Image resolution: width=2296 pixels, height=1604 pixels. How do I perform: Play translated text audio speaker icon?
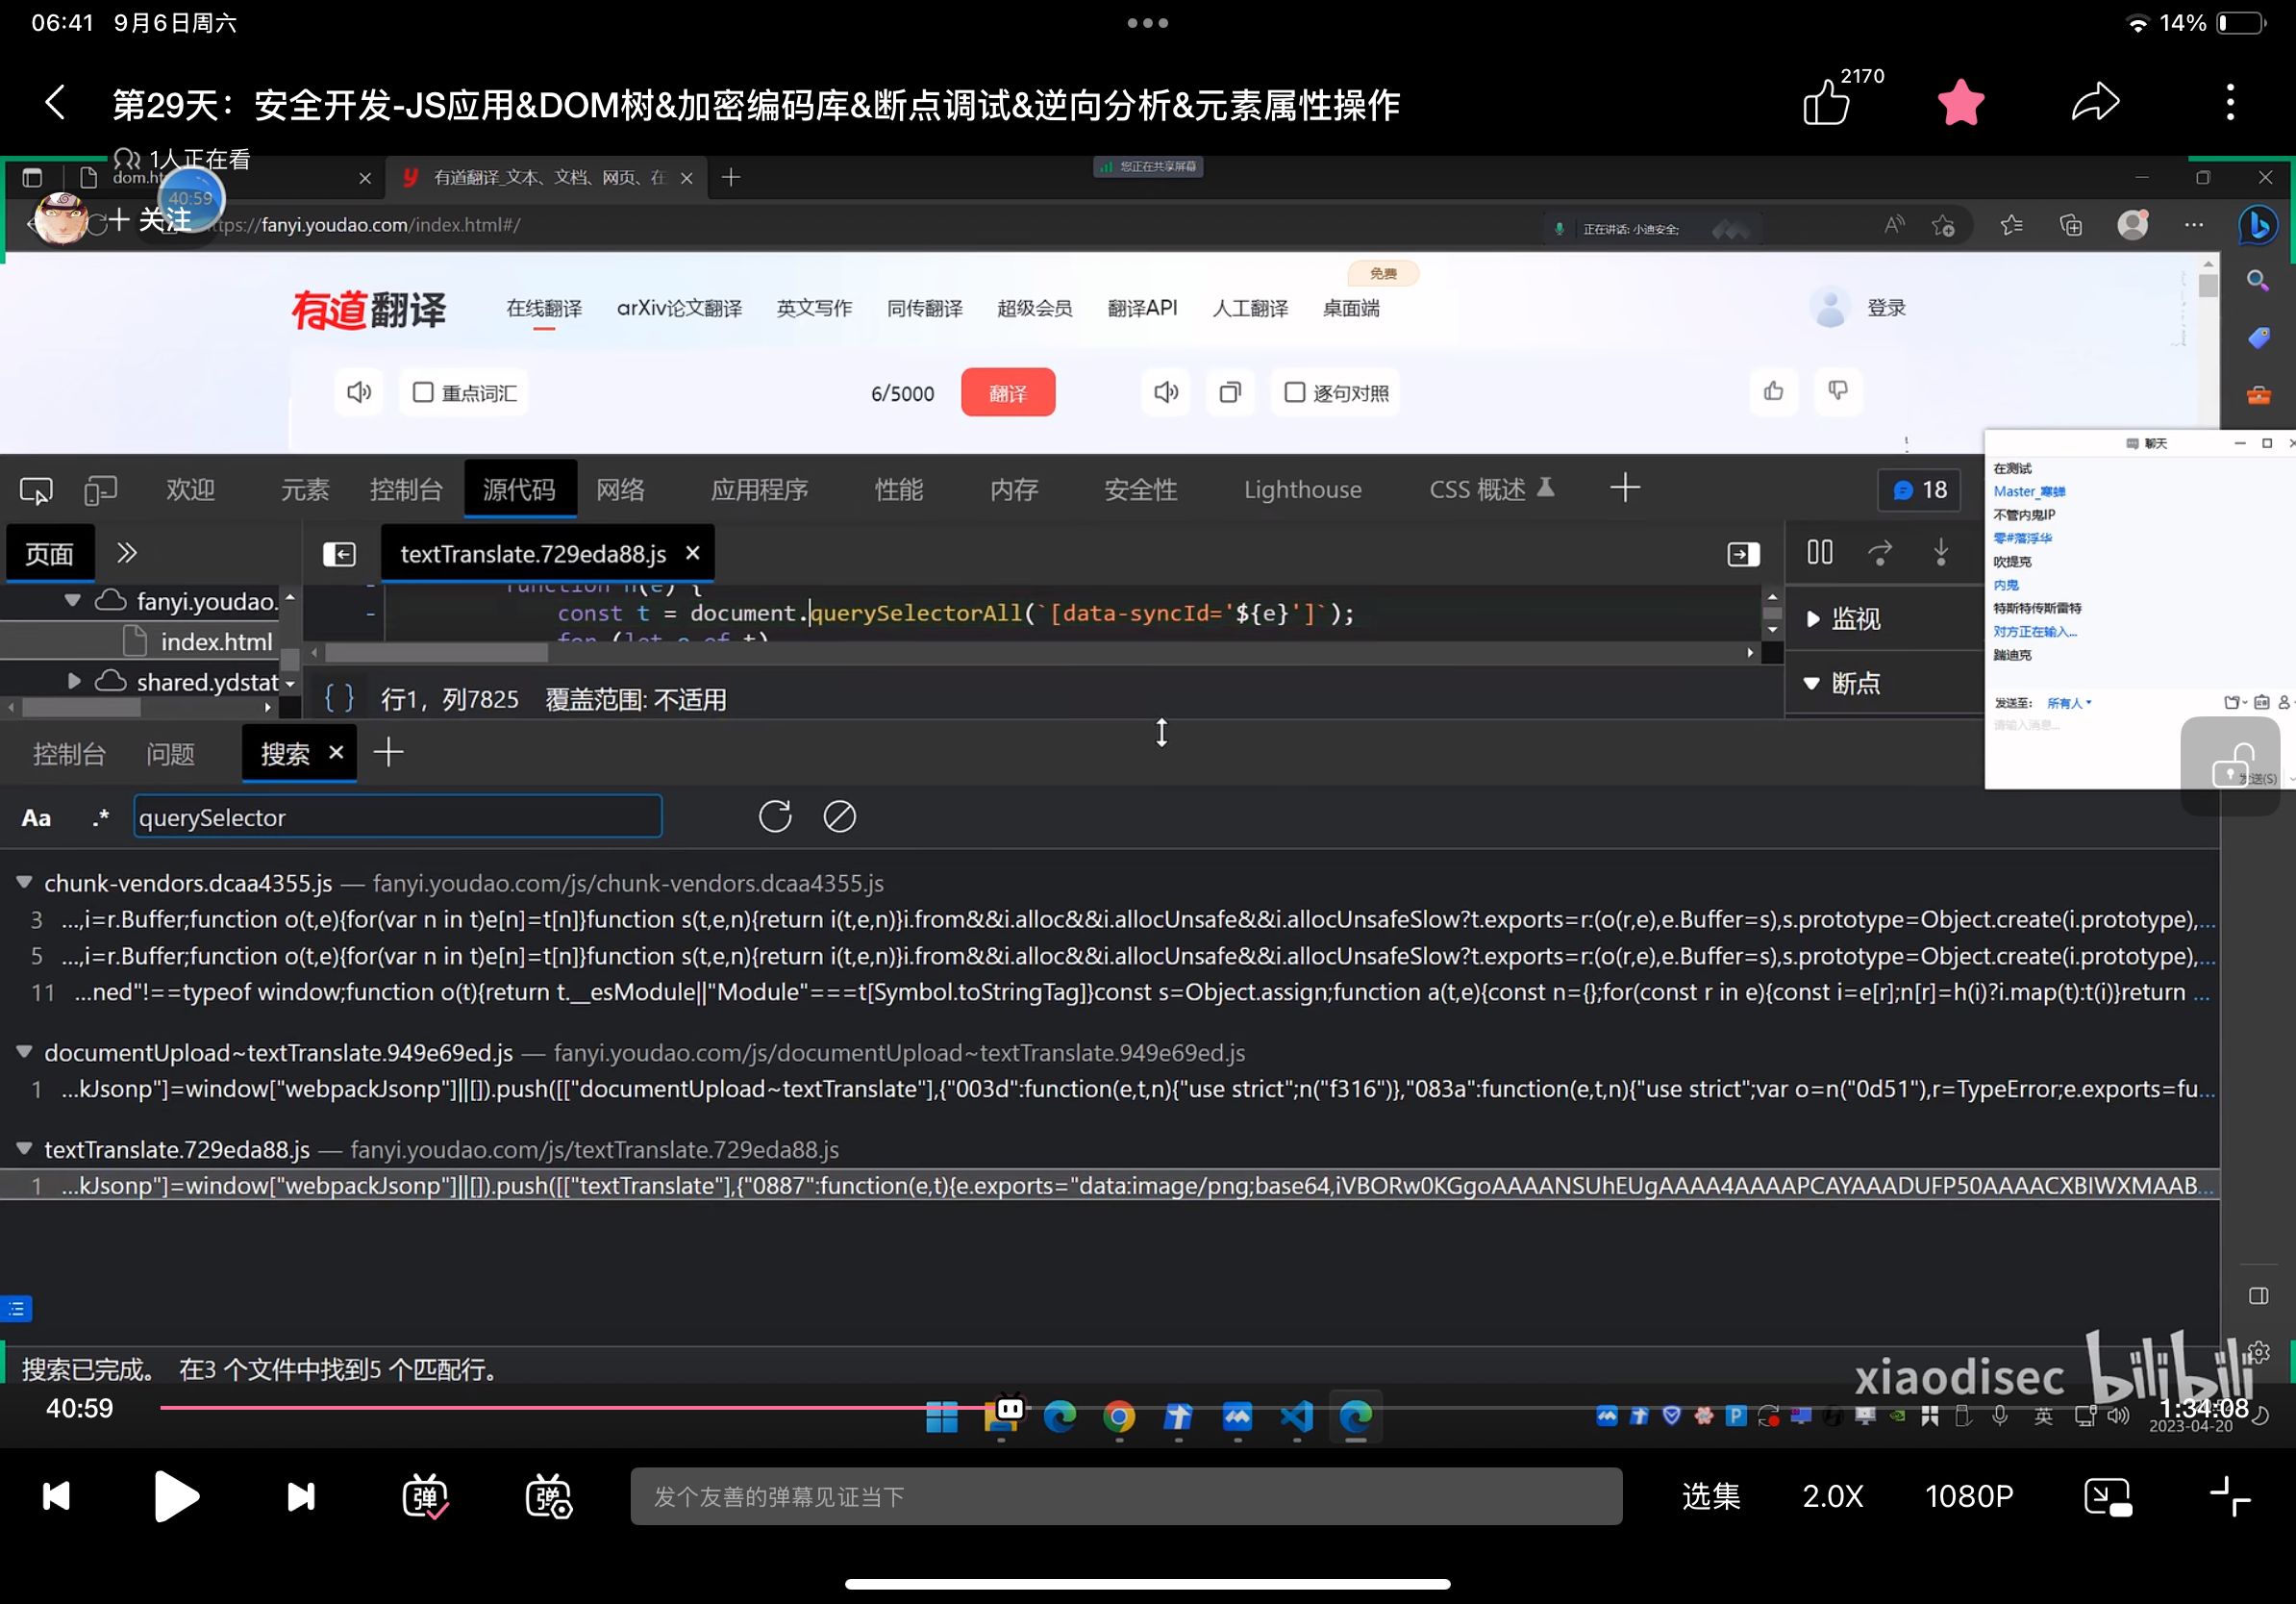(x=1166, y=392)
